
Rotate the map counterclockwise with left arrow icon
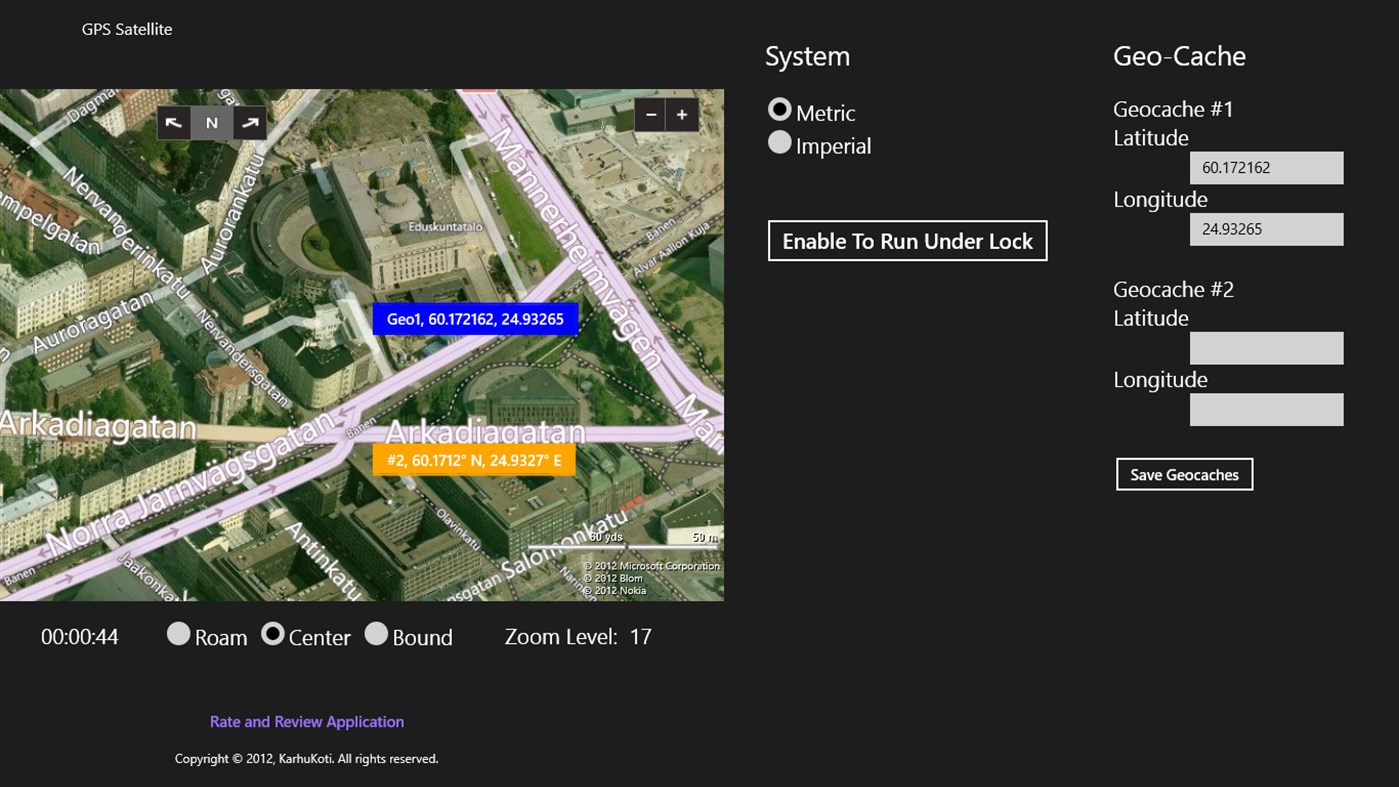pyautogui.click(x=174, y=122)
